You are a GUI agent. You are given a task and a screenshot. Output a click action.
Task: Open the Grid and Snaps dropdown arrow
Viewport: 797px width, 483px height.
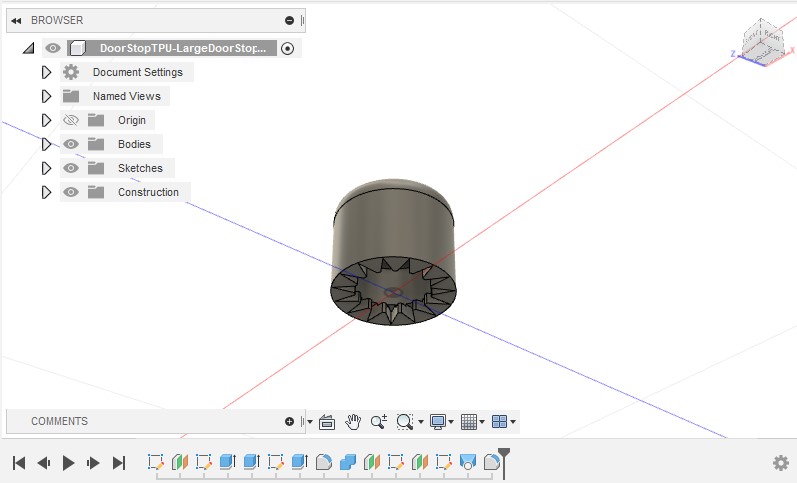point(482,422)
